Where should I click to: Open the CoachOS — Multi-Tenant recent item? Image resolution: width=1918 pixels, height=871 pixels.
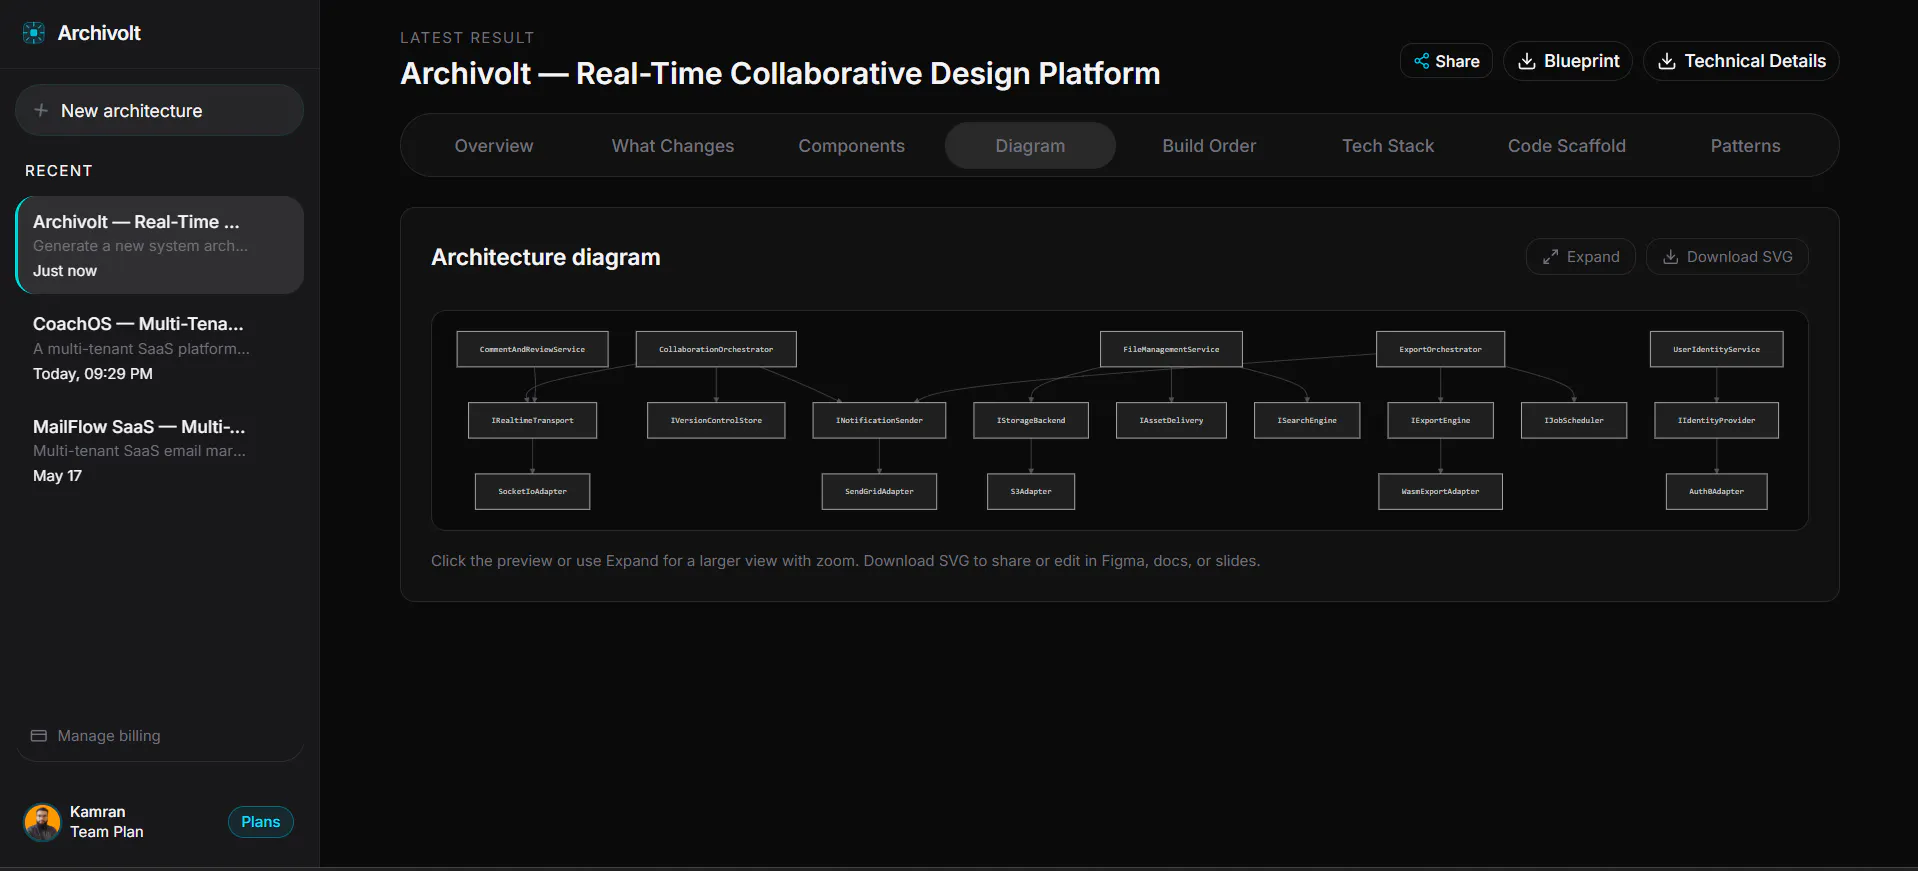click(x=160, y=348)
